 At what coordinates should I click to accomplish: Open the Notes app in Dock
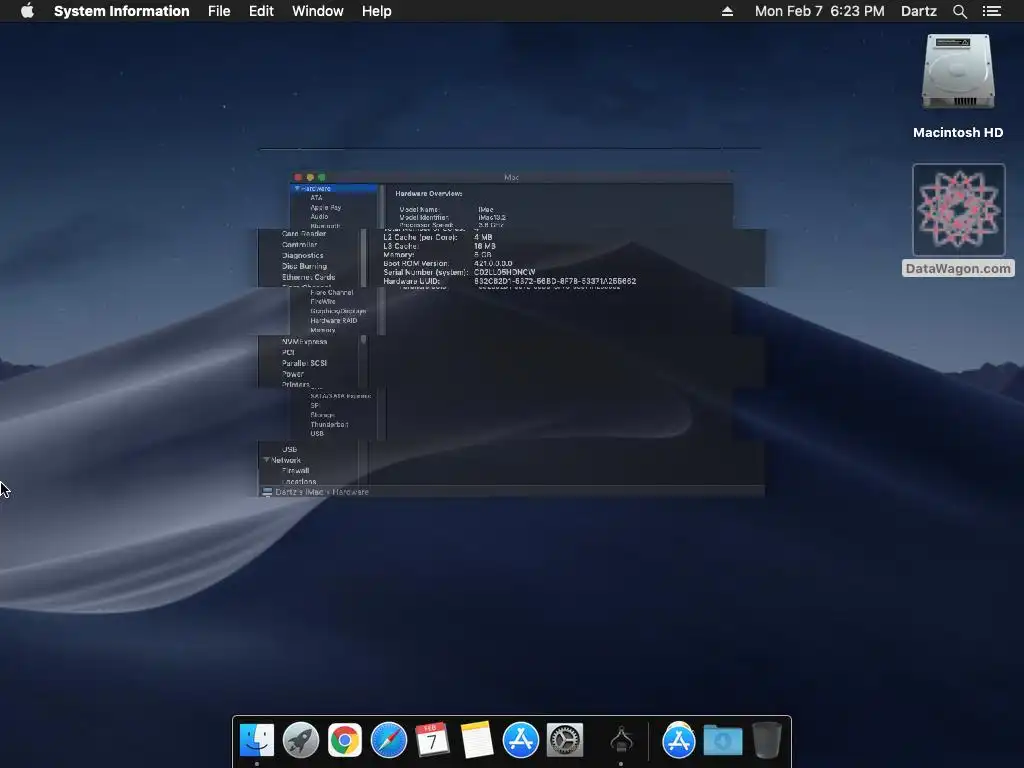(x=476, y=741)
